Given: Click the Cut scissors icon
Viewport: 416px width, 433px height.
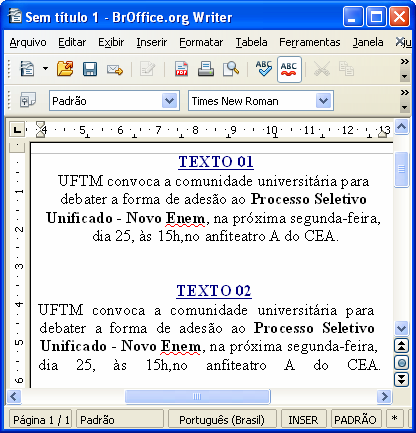Looking at the screenshot, I should pos(322,69).
